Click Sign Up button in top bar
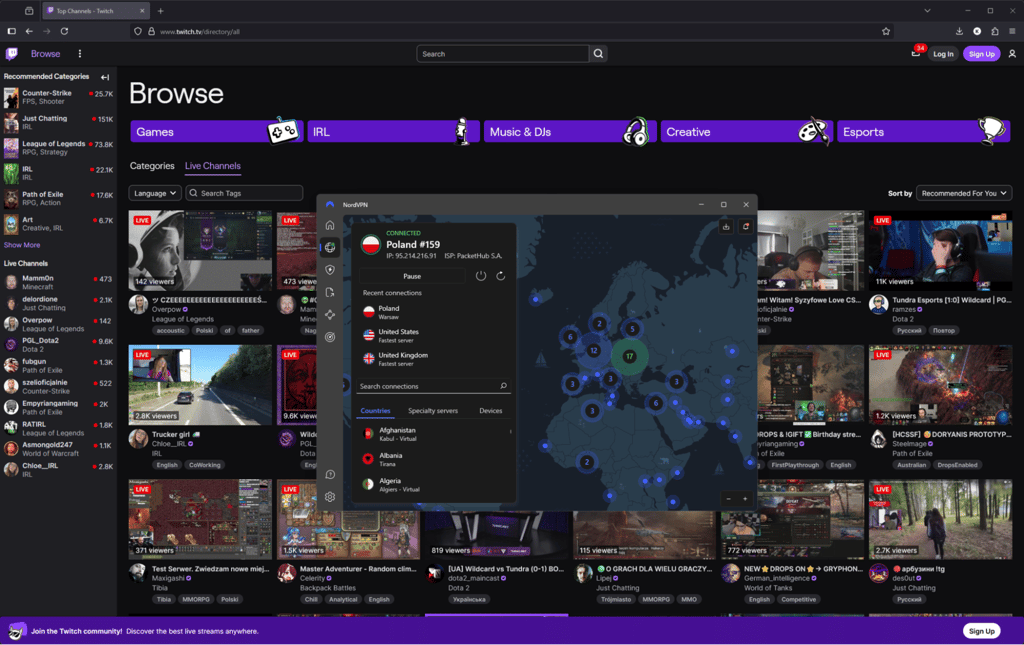 click(x=981, y=54)
